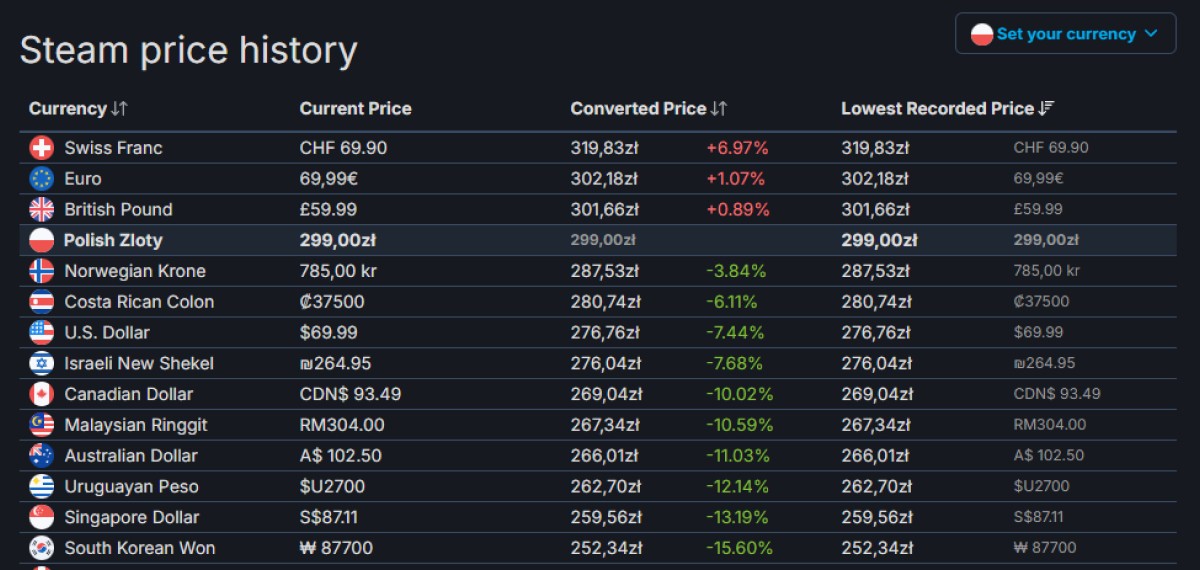1200x570 pixels.
Task: Click the Australian flag icon
Action: click(x=42, y=456)
